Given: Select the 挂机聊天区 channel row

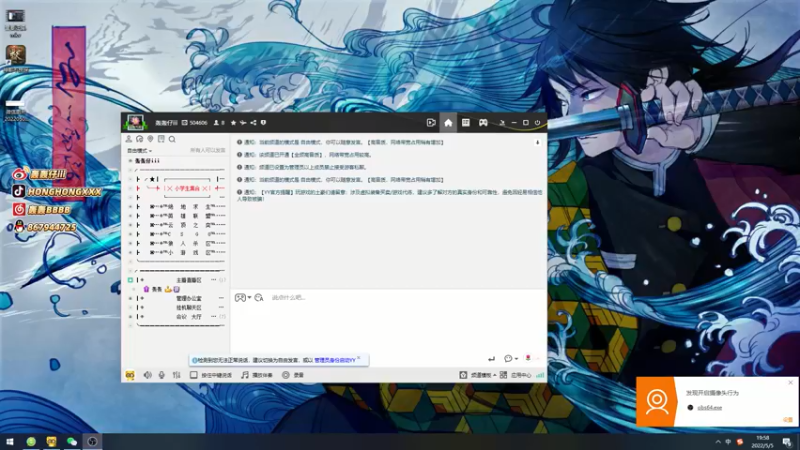Looking at the screenshot, I should pos(177,308).
